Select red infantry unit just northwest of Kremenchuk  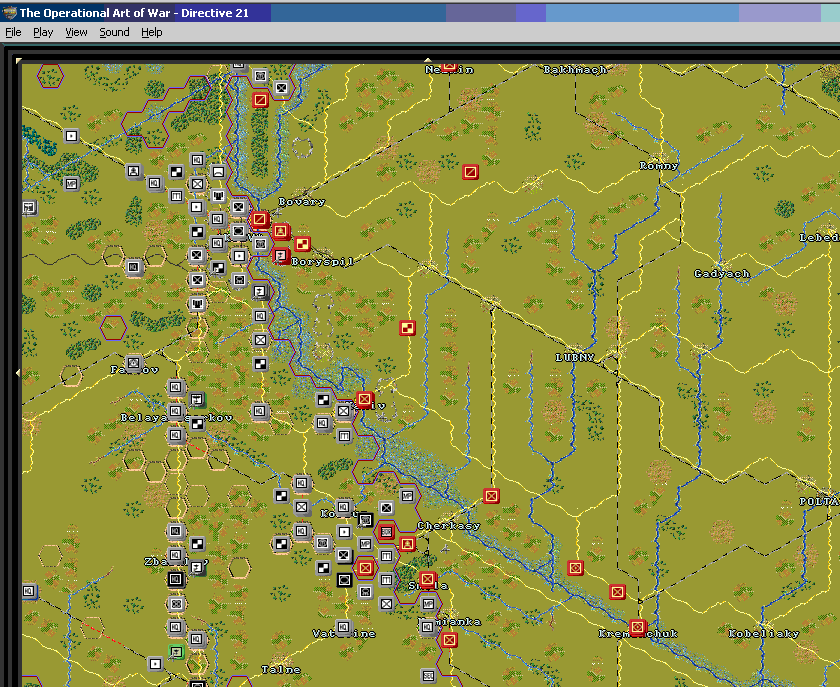coord(617,592)
